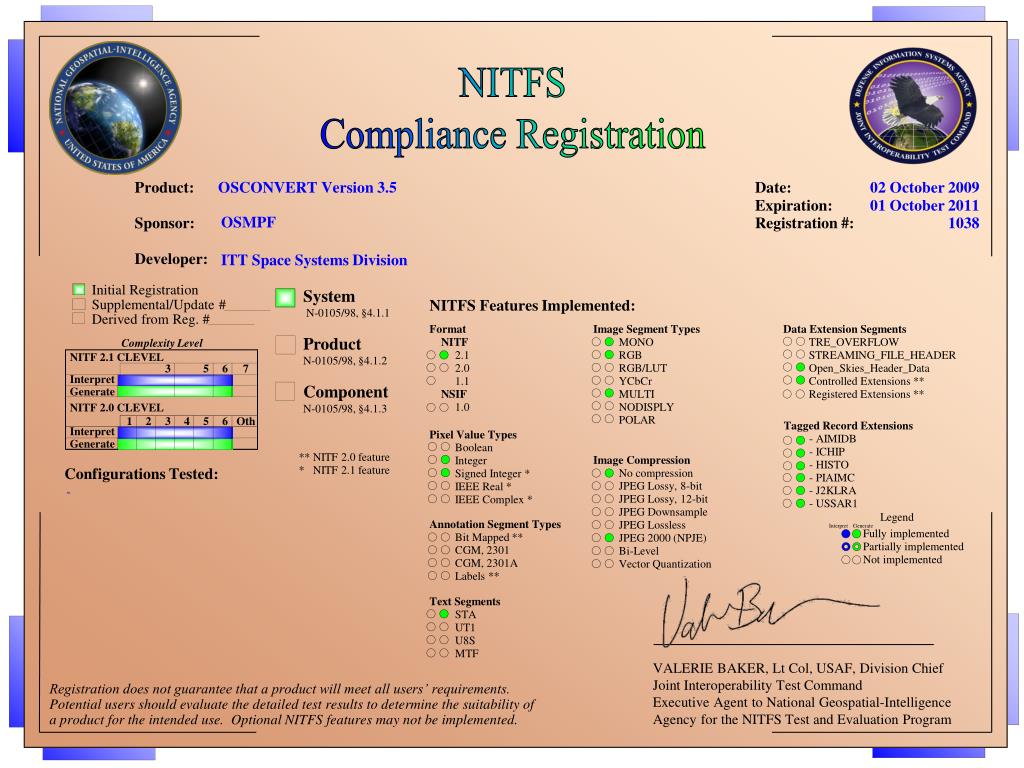
Task: Click the Oth column in NITF 2.0 CLEVEL
Action: [x=246, y=421]
